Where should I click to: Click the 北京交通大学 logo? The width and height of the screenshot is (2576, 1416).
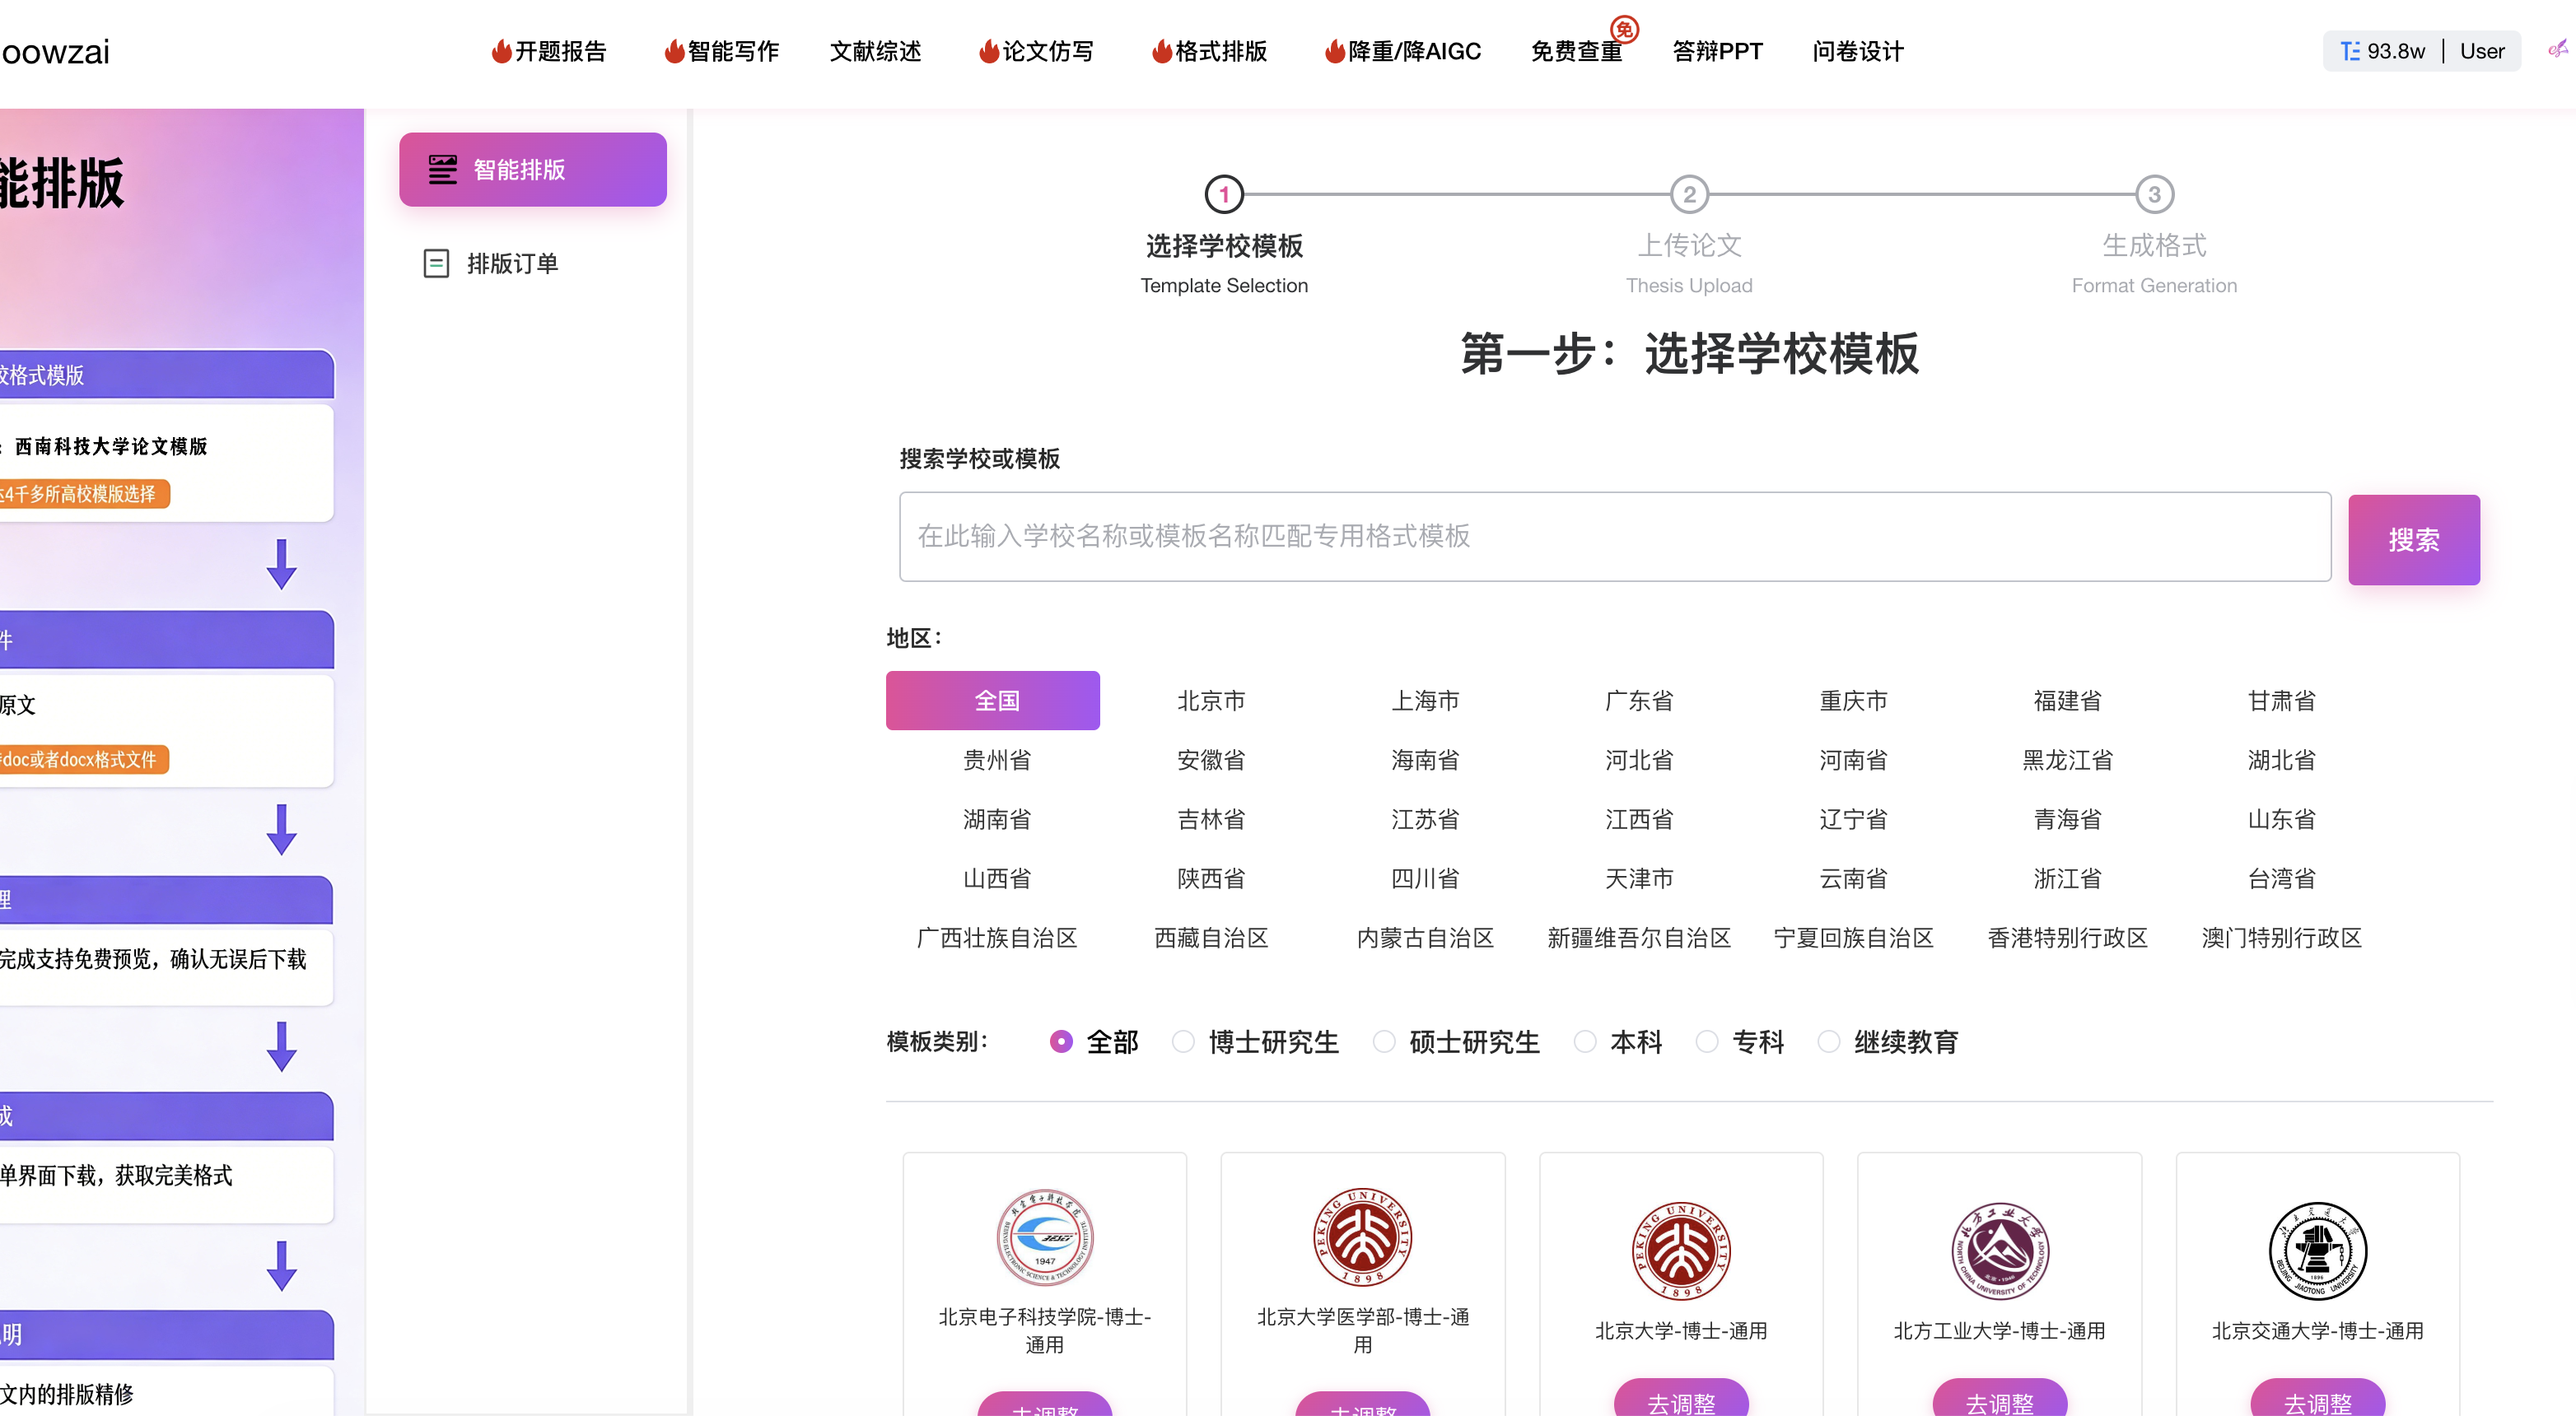coord(2318,1251)
